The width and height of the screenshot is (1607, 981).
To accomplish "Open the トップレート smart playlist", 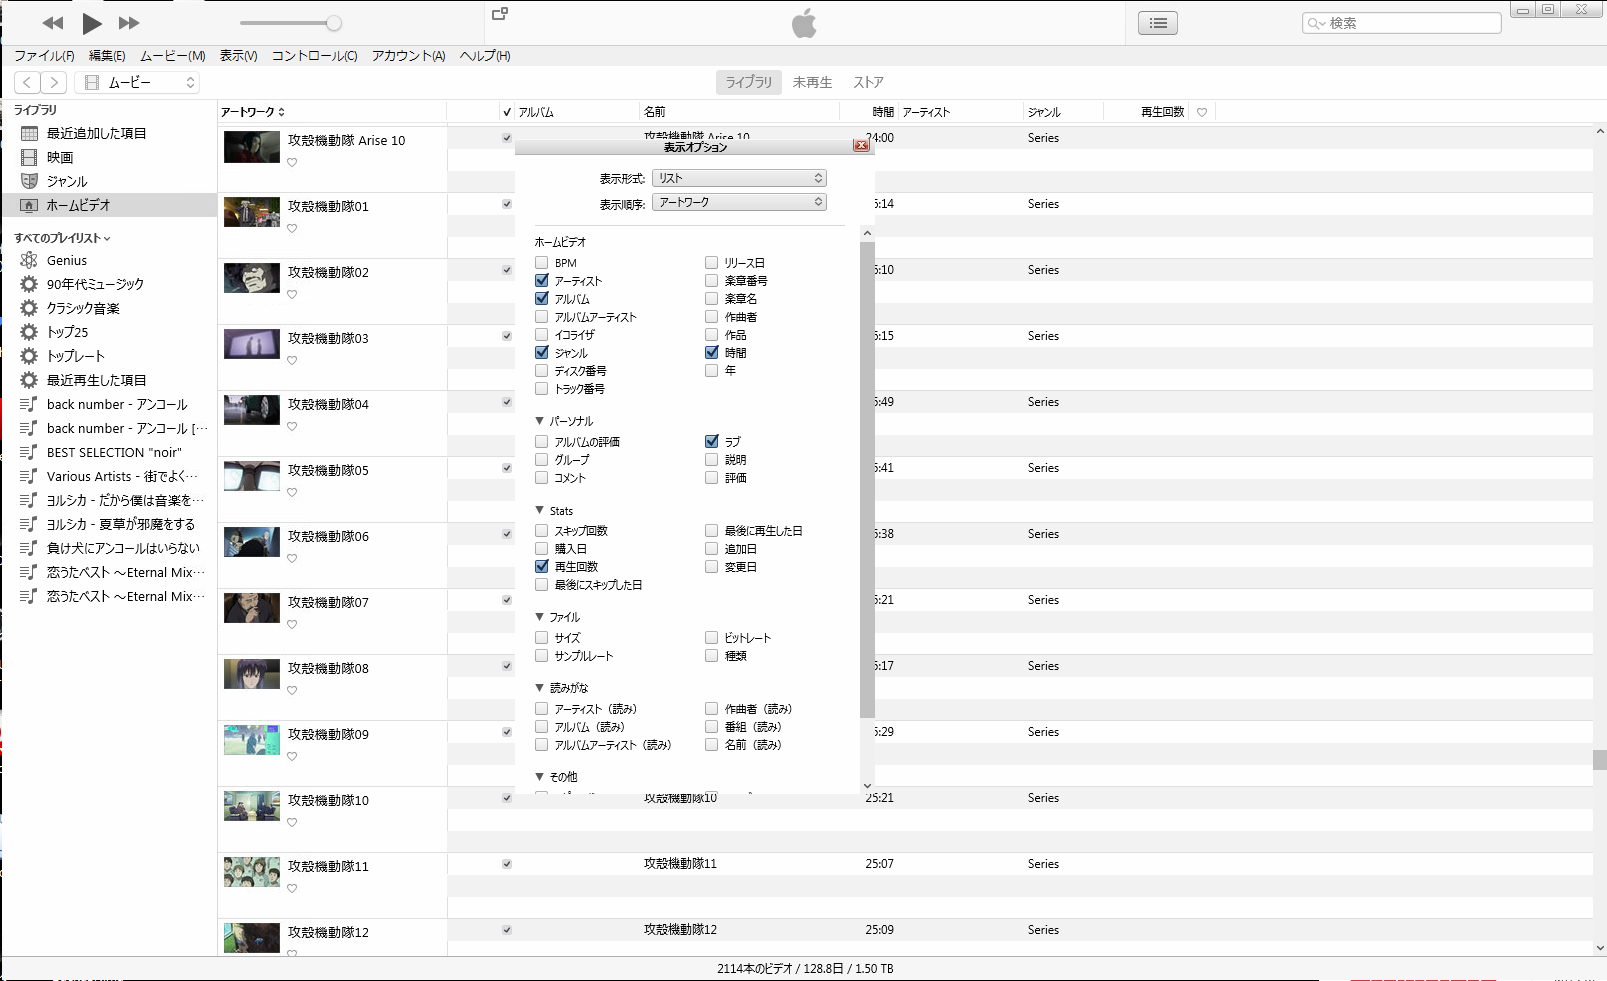I will tap(108, 356).
